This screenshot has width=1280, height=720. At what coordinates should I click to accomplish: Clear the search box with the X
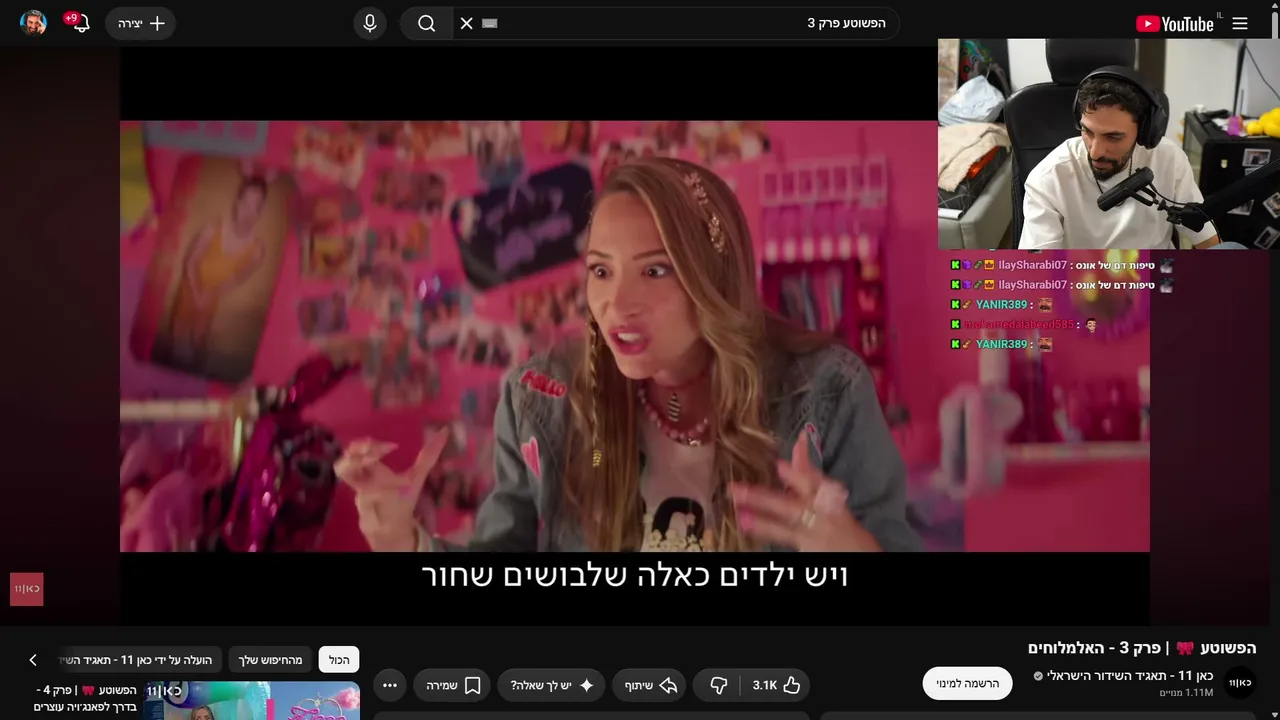click(466, 23)
